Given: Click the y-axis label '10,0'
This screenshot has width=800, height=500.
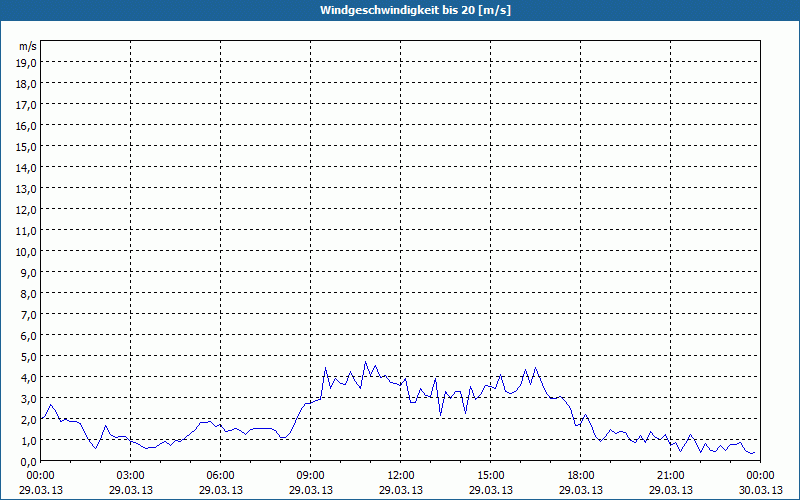Looking at the screenshot, I should click(x=26, y=252).
